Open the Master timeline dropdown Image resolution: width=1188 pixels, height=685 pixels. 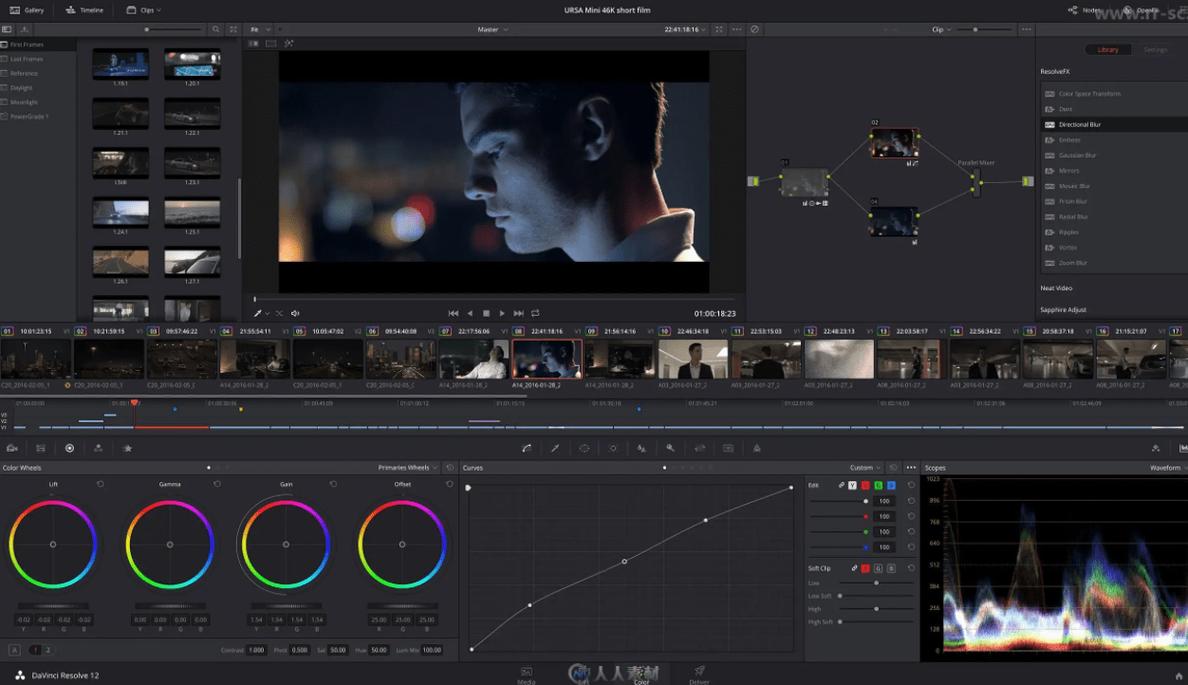[x=492, y=30]
